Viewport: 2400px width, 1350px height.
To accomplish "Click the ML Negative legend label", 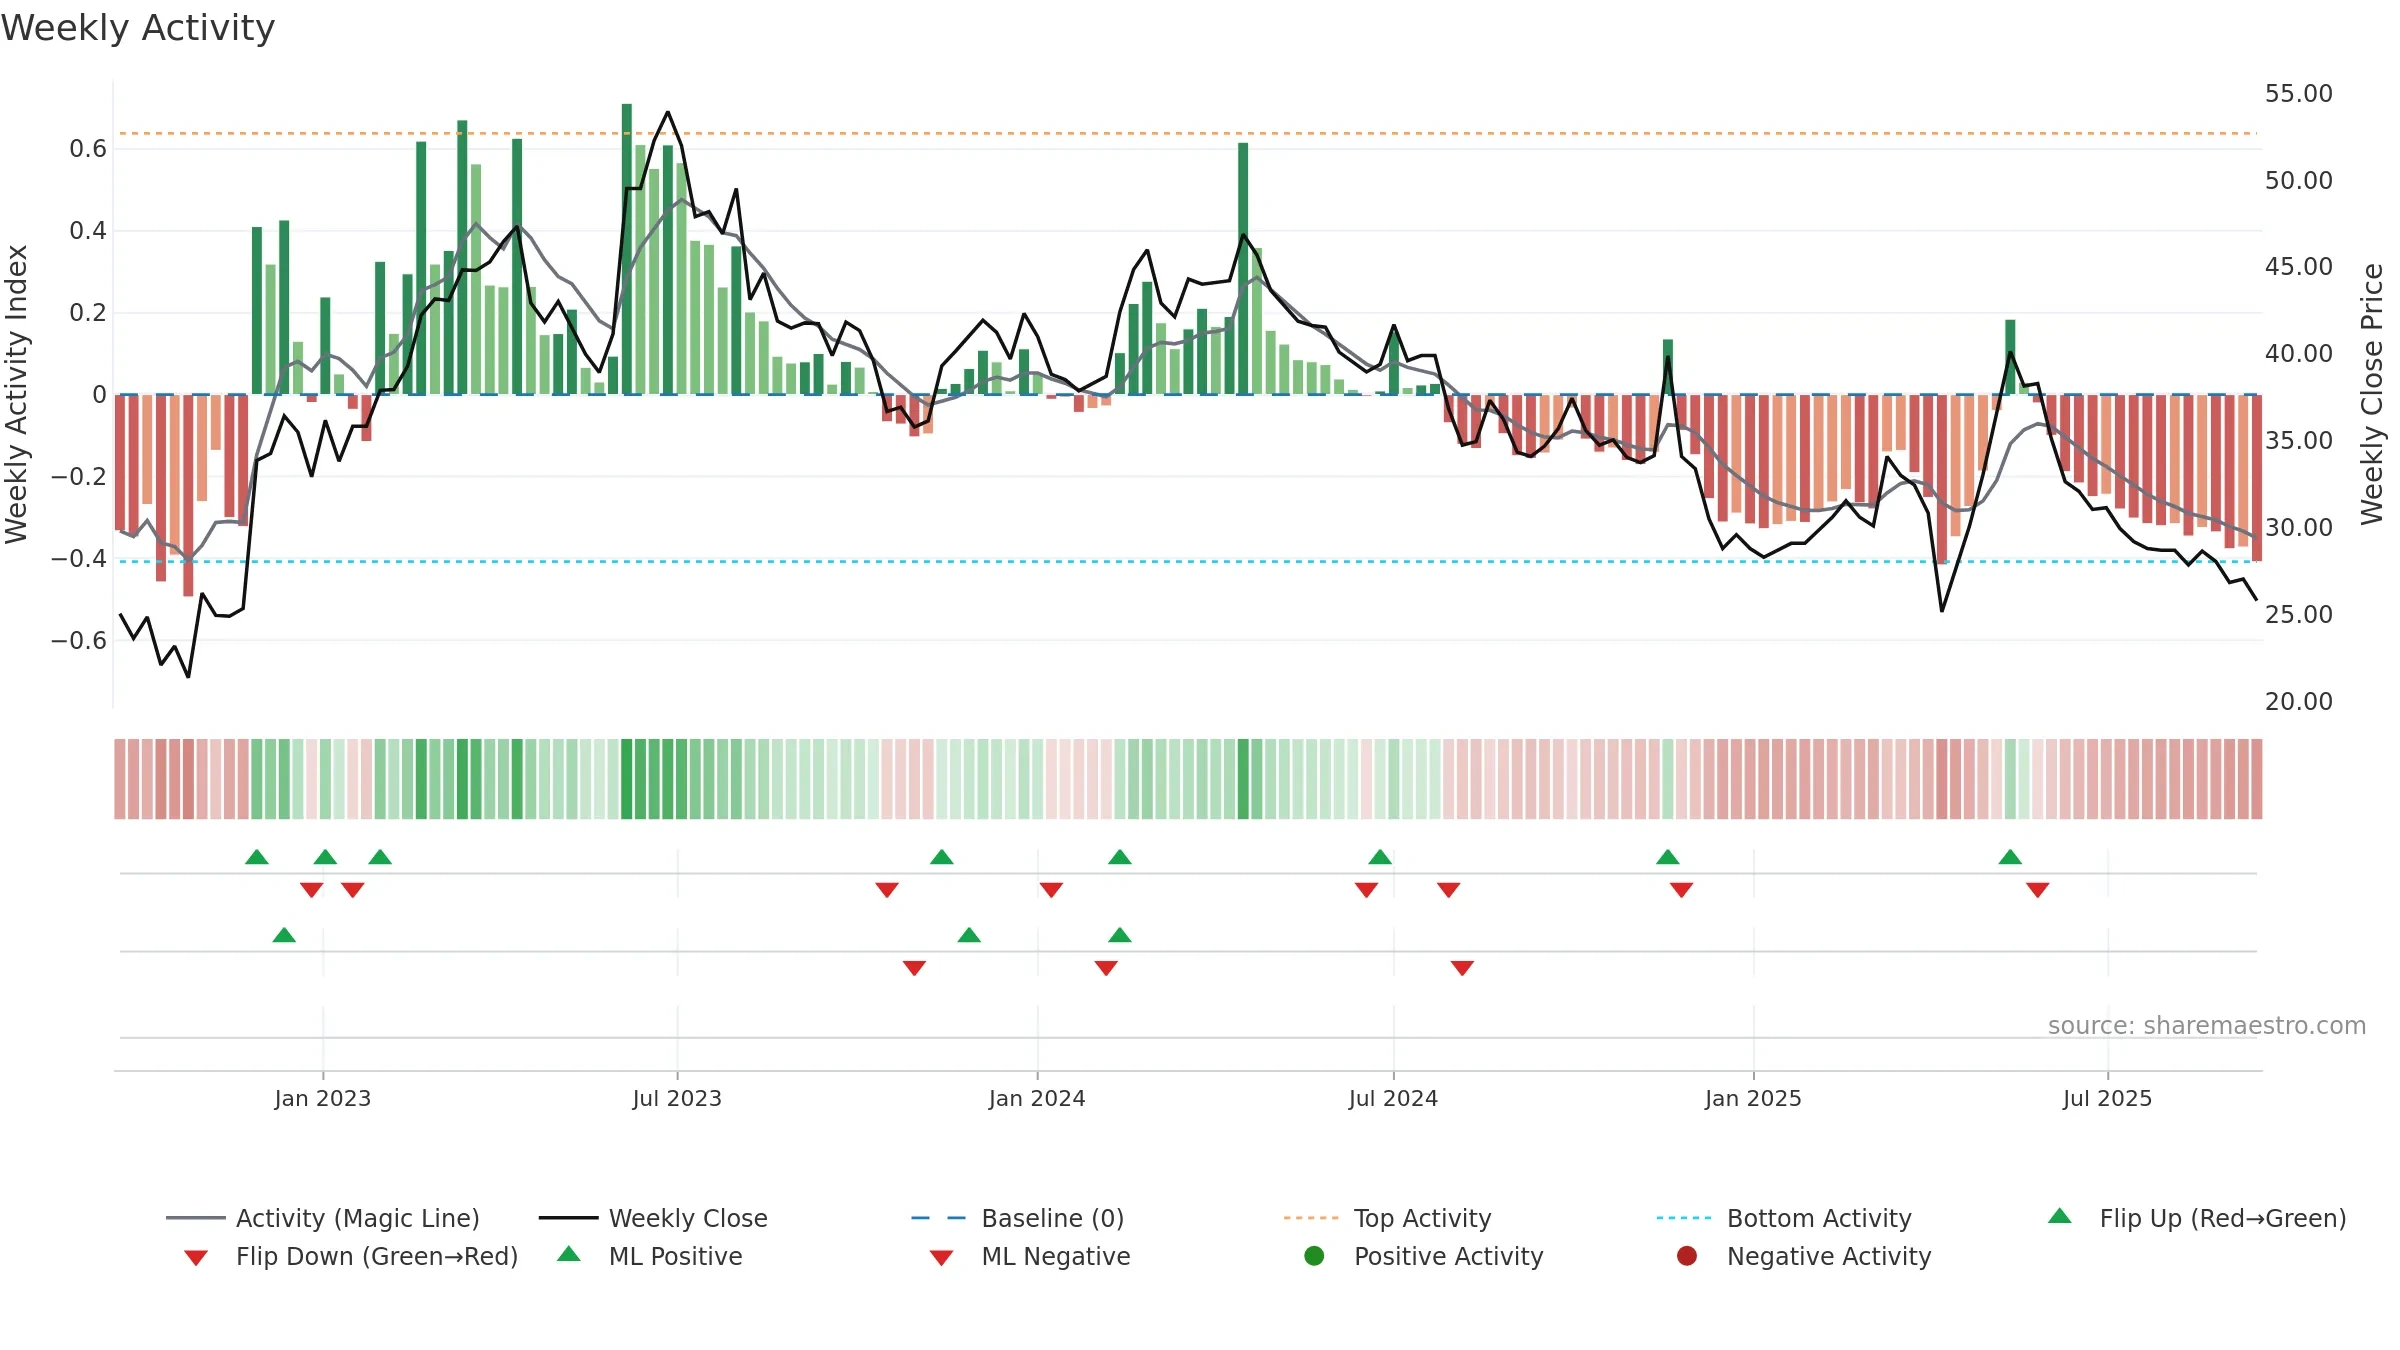I will pos(1056,1256).
